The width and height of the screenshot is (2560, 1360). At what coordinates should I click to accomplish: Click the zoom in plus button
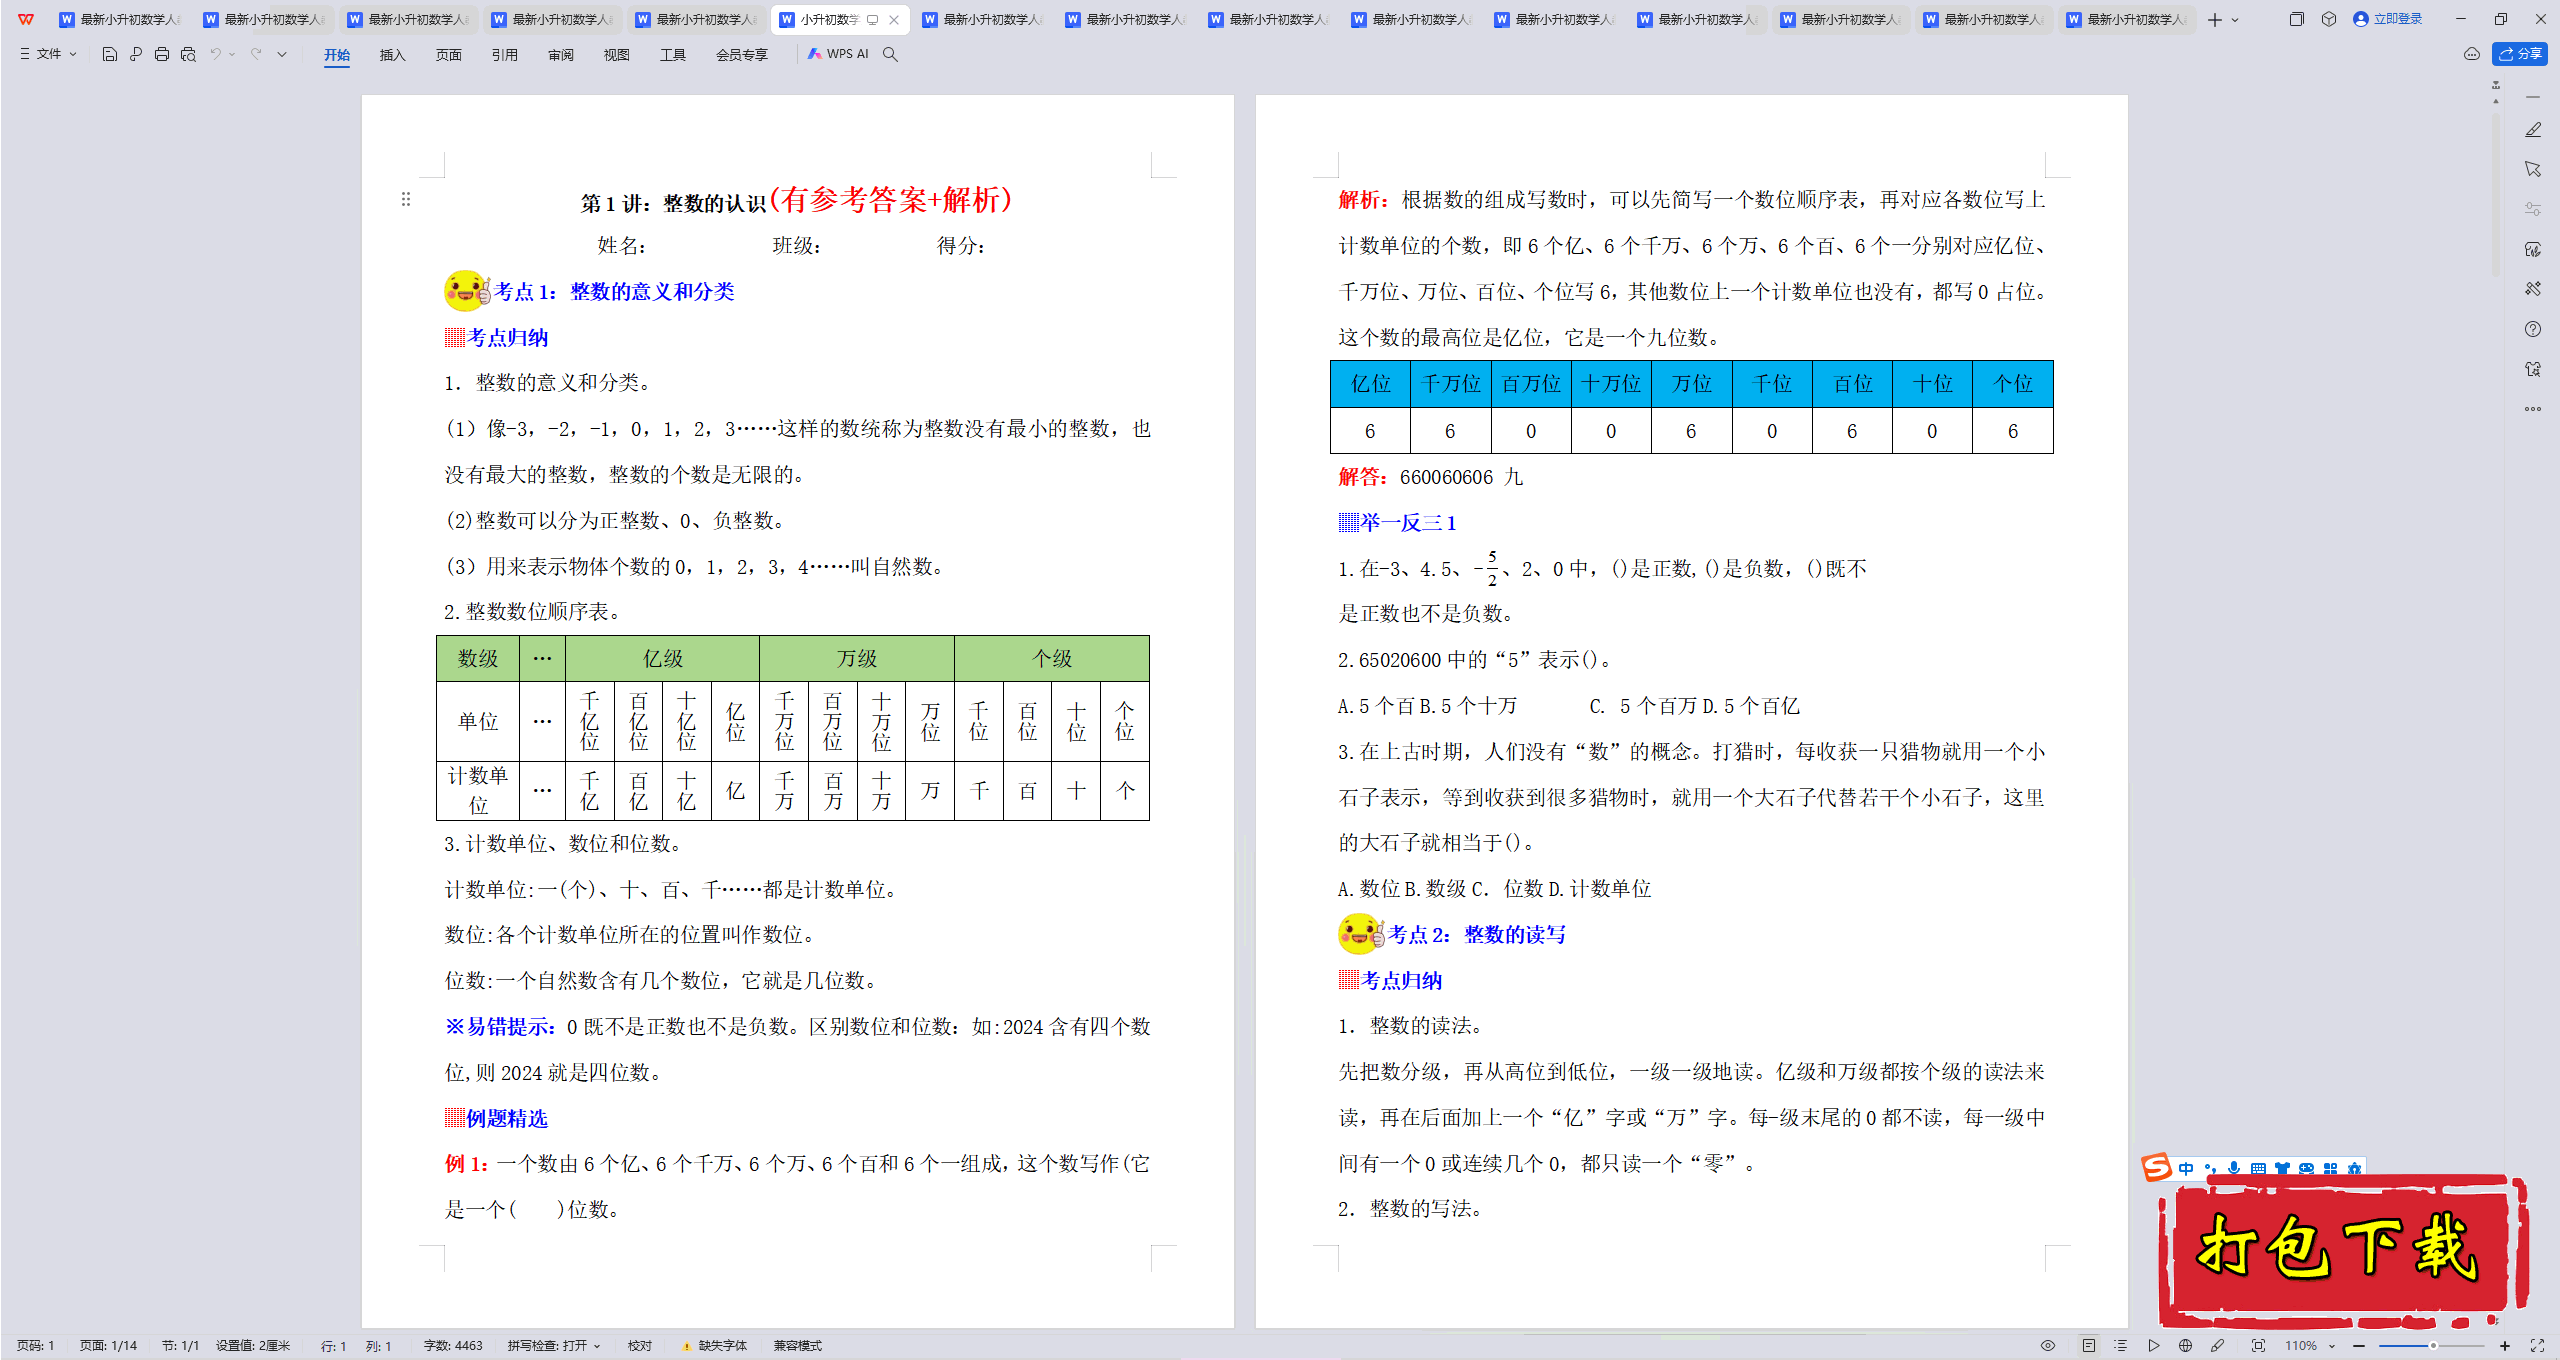coord(2505,1346)
